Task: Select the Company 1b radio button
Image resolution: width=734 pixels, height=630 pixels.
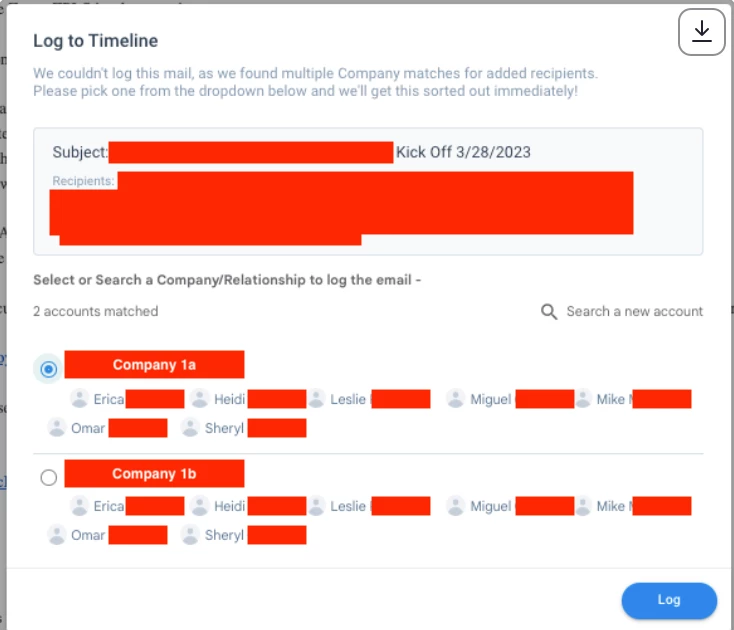Action: coord(48,477)
